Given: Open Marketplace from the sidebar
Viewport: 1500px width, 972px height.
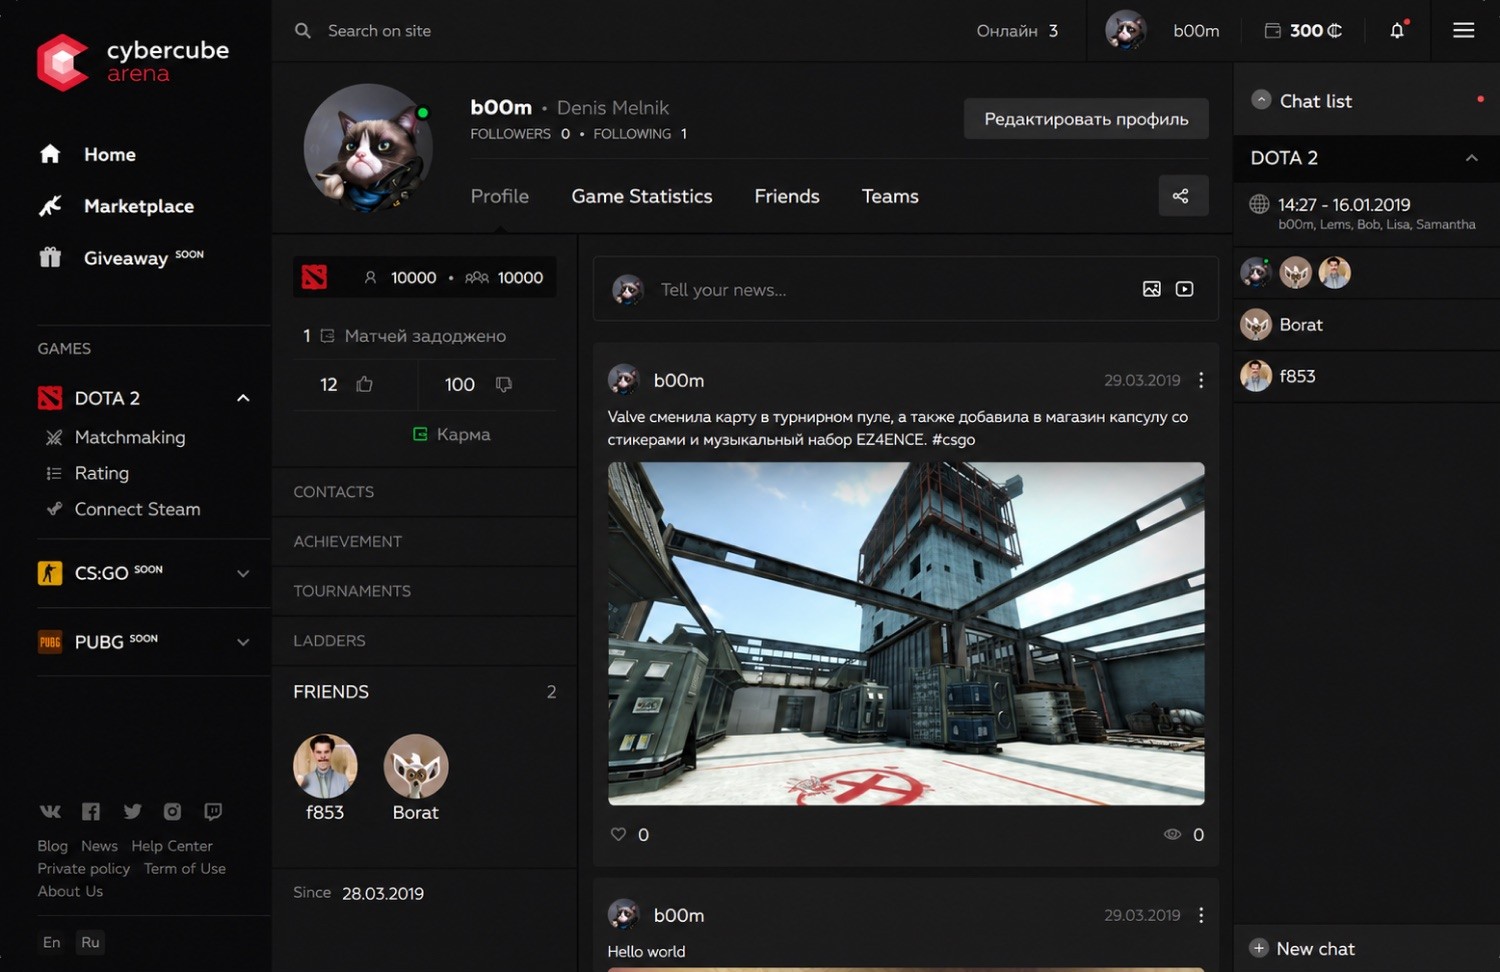Looking at the screenshot, I should (x=139, y=206).
